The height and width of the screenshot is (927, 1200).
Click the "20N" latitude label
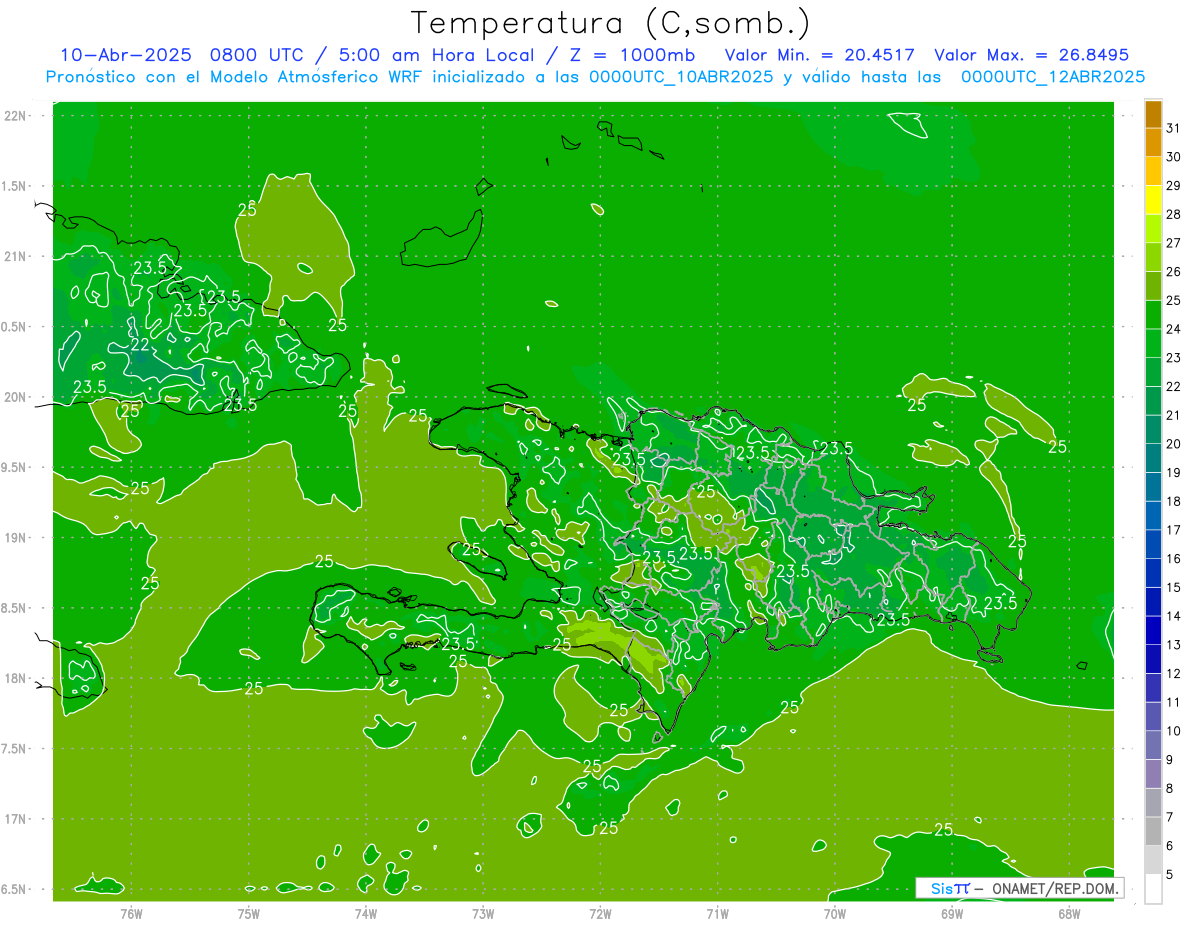(x=15, y=397)
